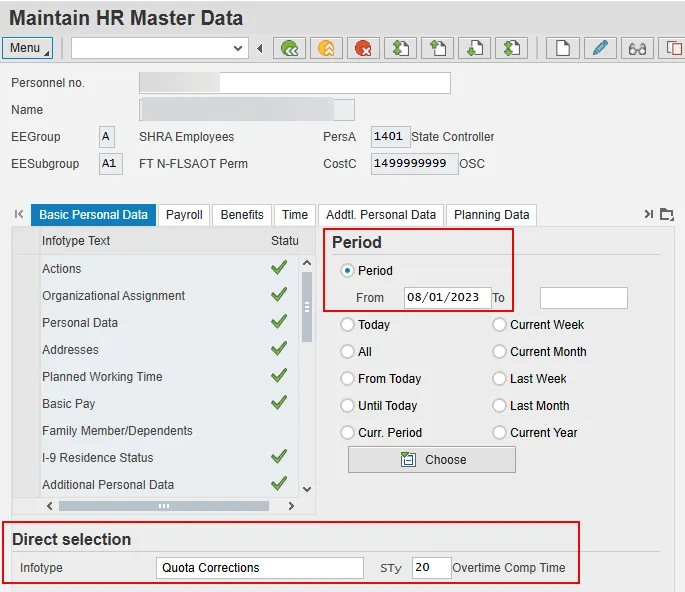Switch to the Payroll tab
This screenshot has width=685, height=592.
click(184, 215)
